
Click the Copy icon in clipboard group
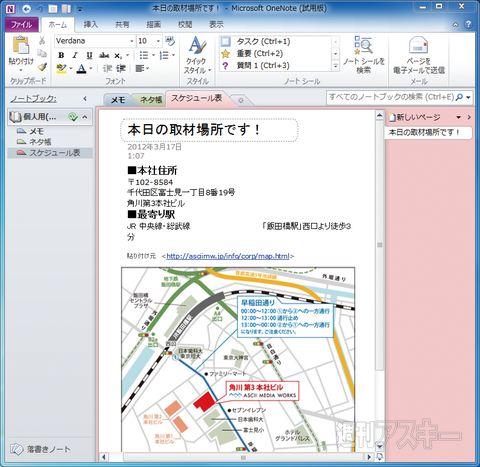click(42, 53)
